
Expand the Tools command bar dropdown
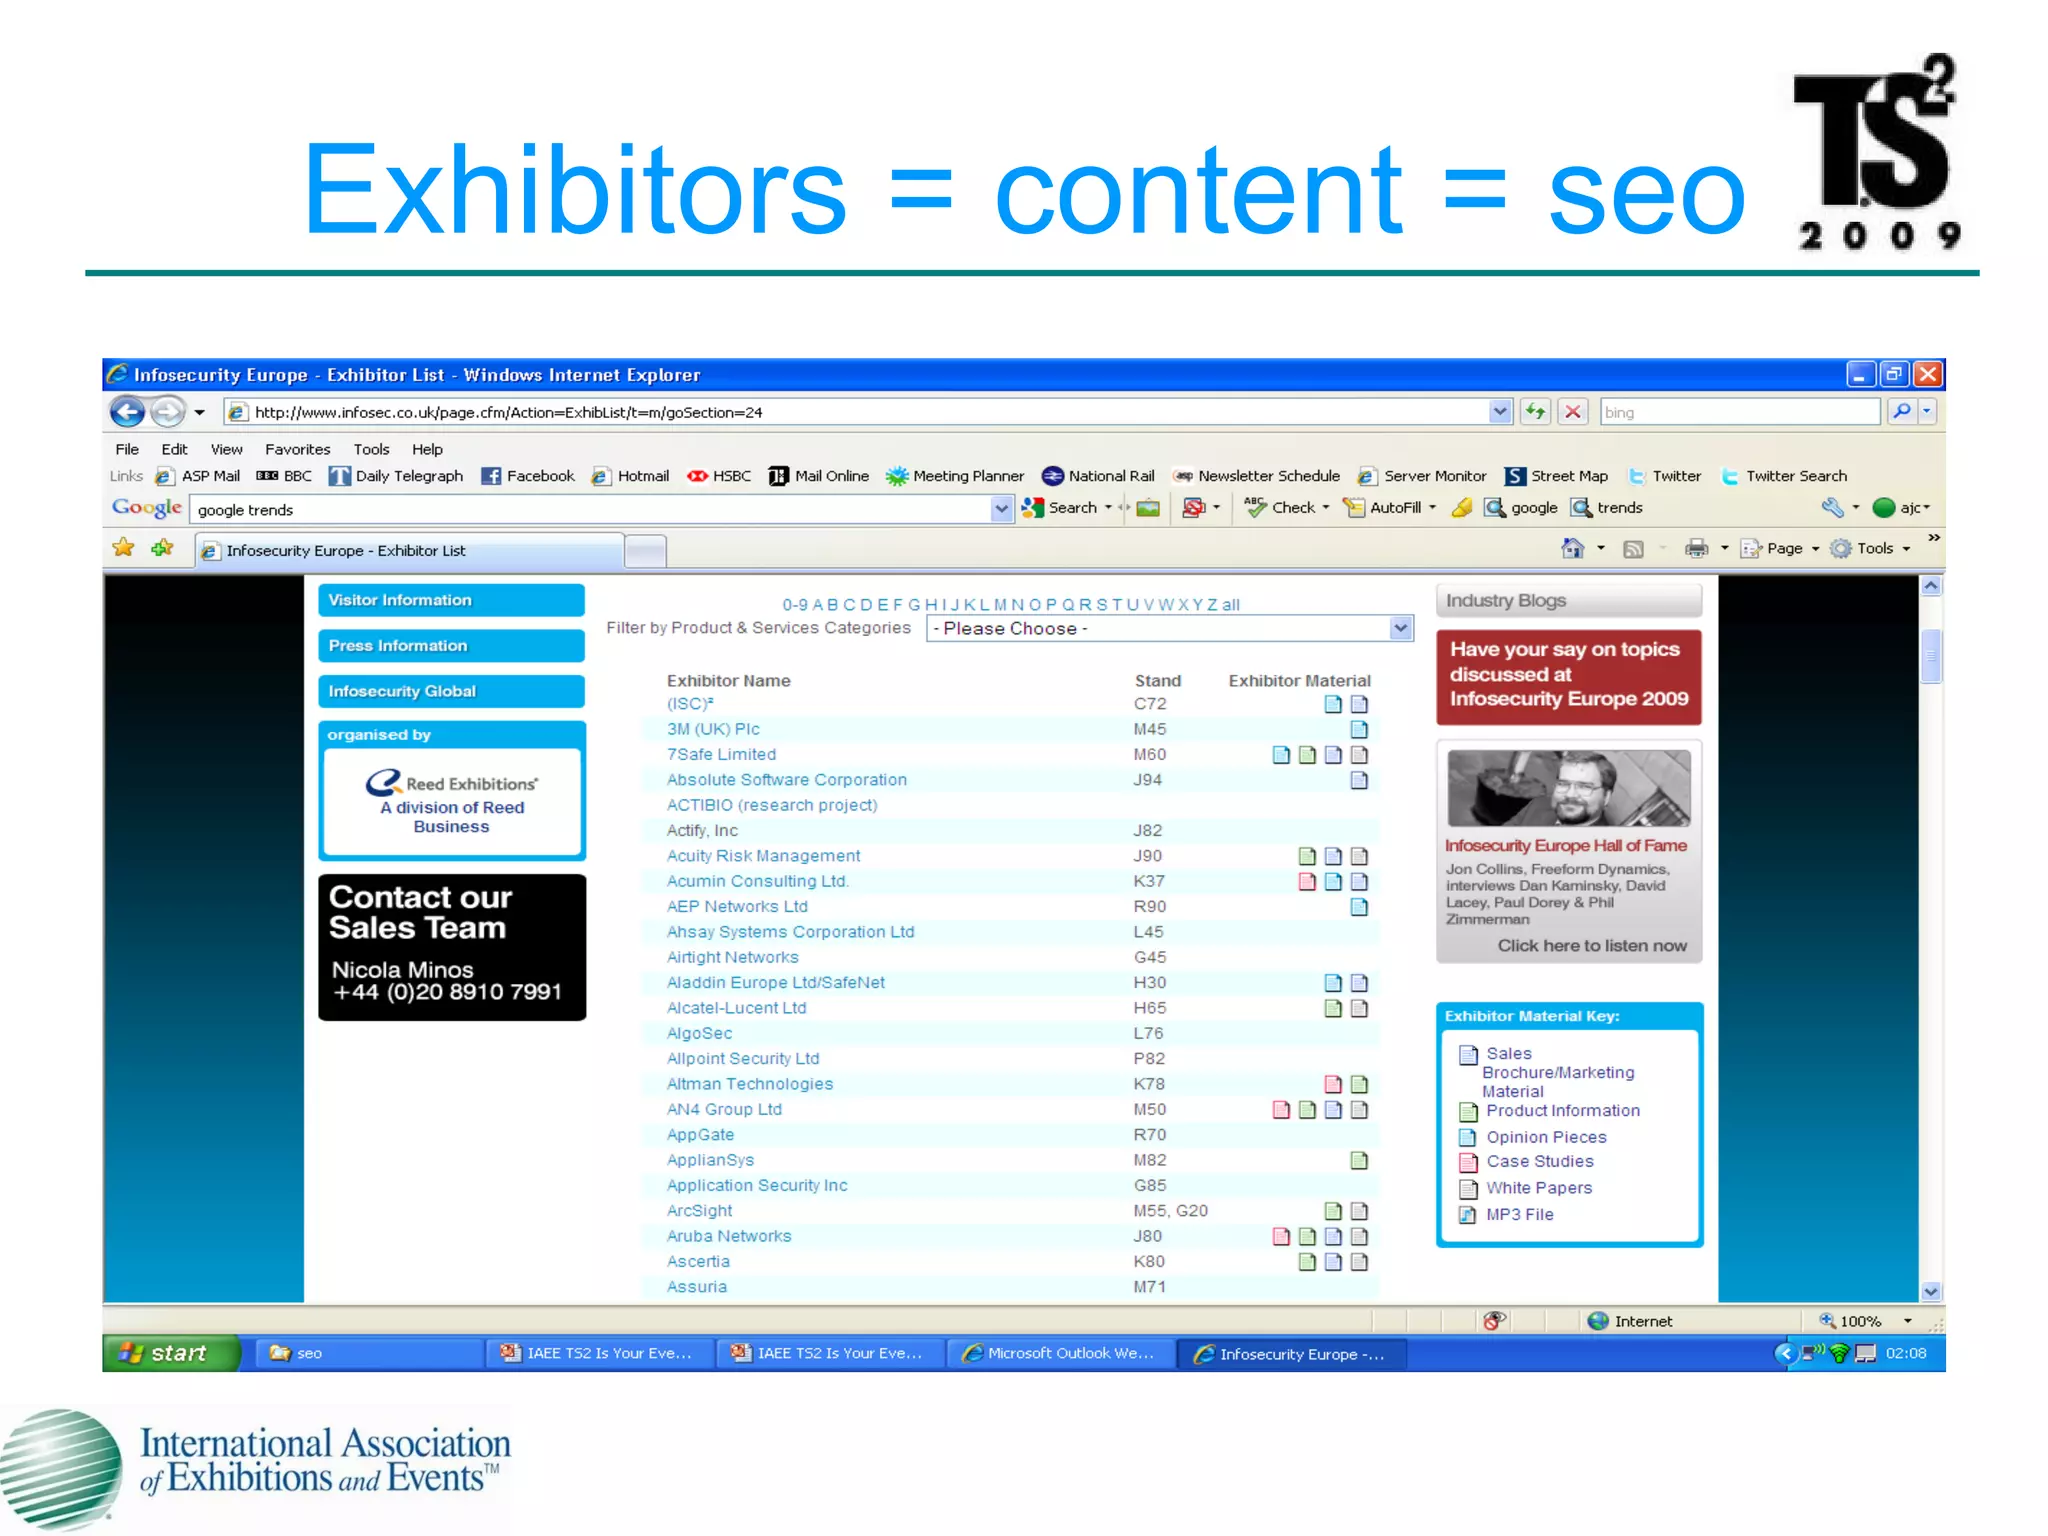[1906, 549]
